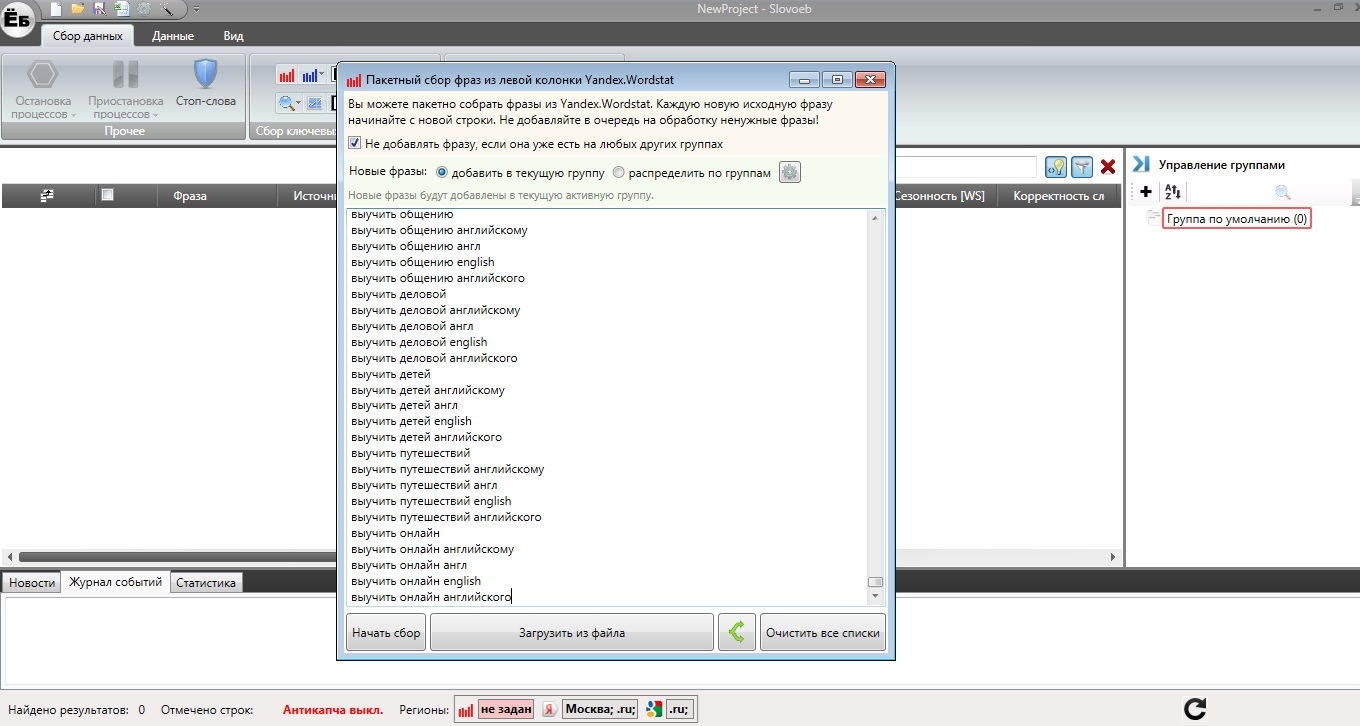Switch to the Сбор данных ribbon tab
Viewport: 1360px width, 726px height.
[x=87, y=36]
